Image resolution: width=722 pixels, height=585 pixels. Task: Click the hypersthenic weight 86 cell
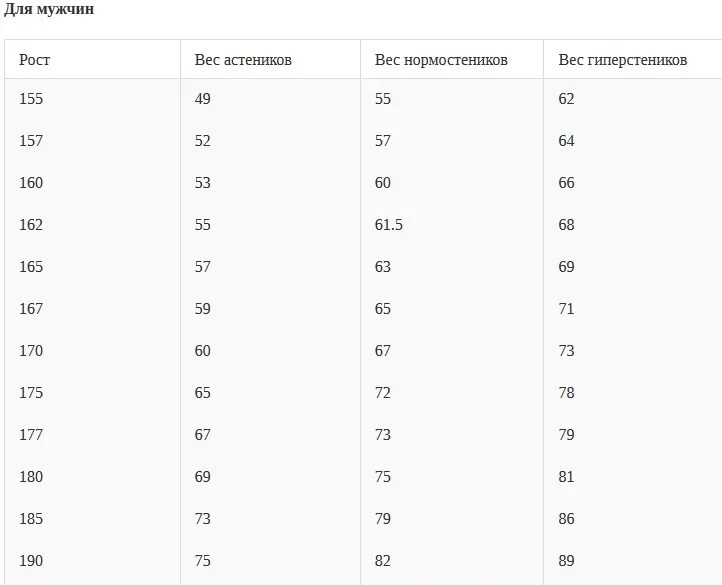coord(566,519)
